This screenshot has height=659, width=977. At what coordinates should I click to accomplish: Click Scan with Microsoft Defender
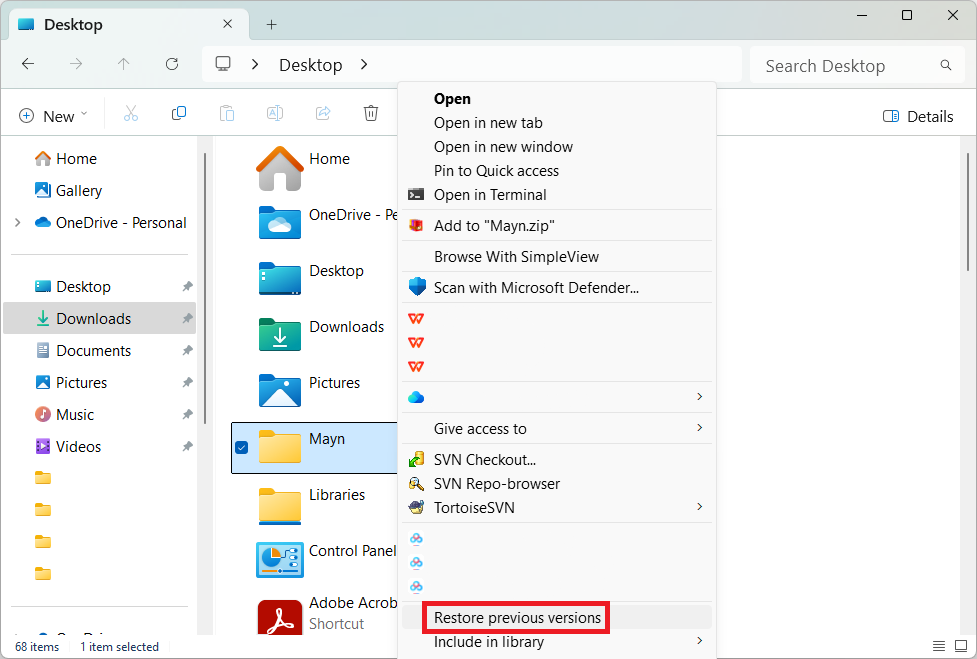point(535,288)
